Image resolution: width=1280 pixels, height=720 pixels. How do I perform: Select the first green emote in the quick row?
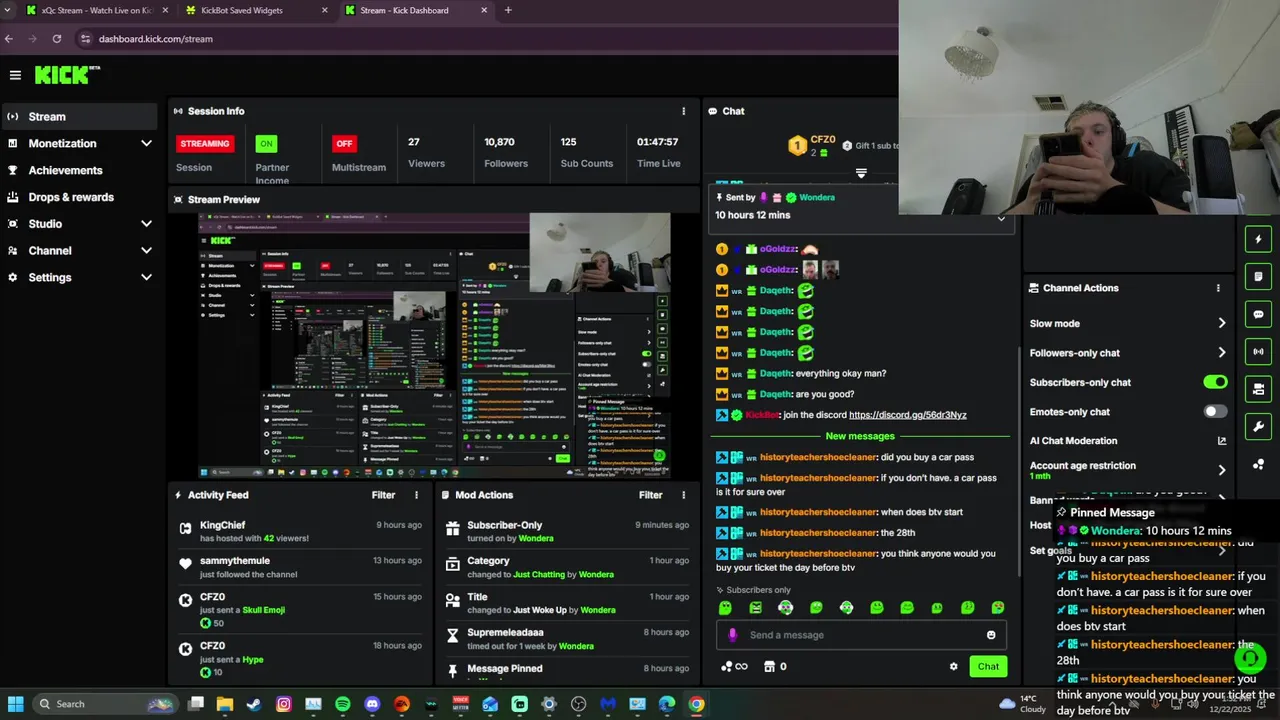click(725, 608)
